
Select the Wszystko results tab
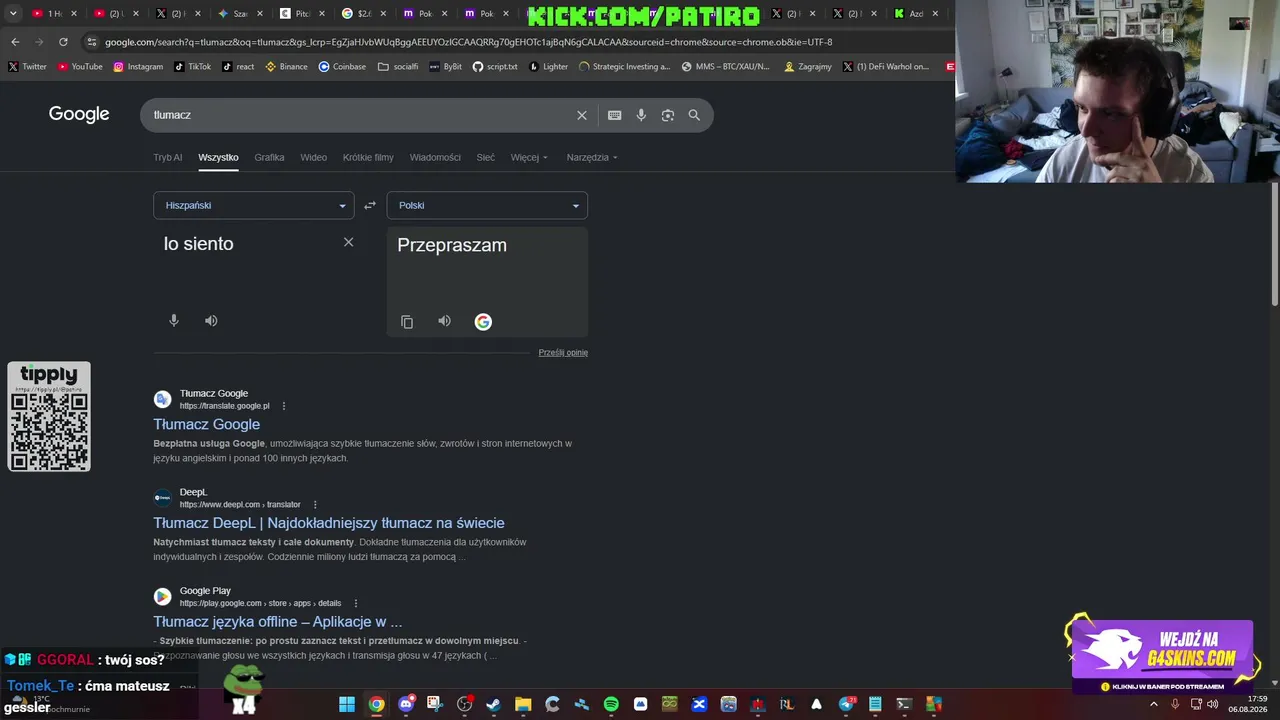pyautogui.click(x=218, y=157)
